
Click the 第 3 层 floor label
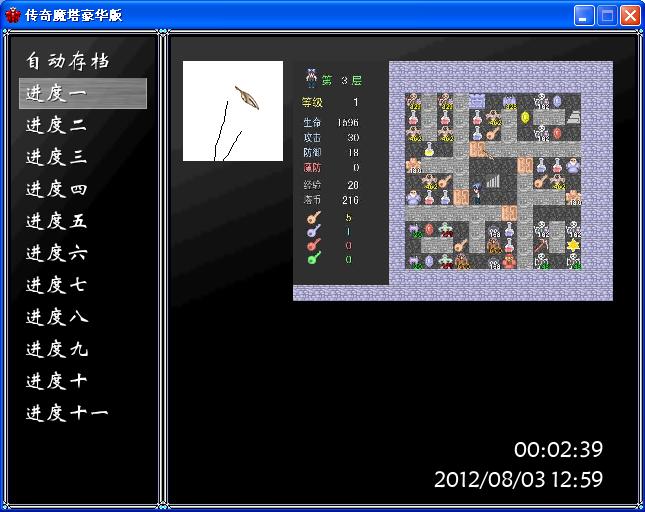pyautogui.click(x=342, y=80)
